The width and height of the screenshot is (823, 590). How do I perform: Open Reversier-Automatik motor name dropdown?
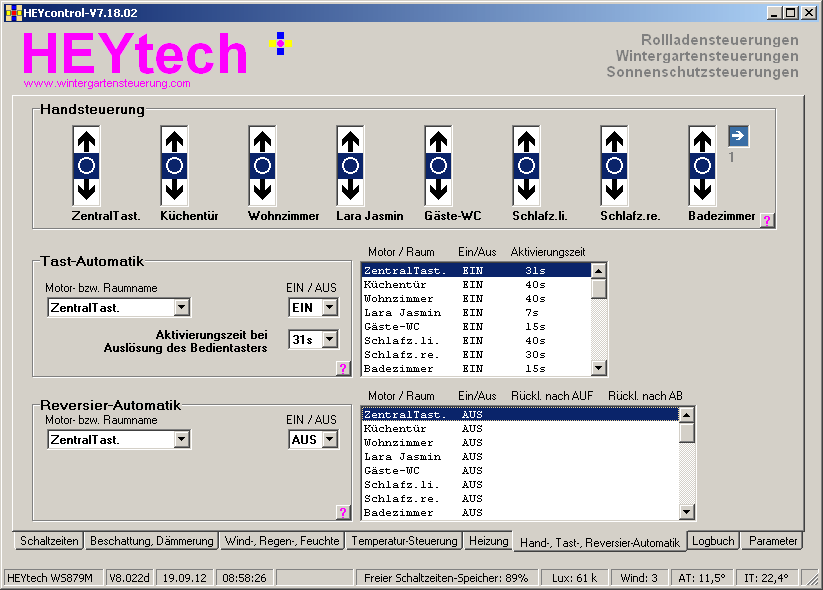[182, 439]
